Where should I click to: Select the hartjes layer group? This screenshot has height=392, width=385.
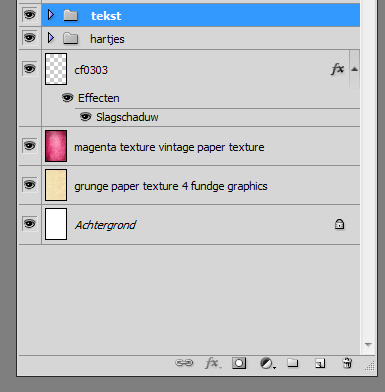click(x=201, y=38)
